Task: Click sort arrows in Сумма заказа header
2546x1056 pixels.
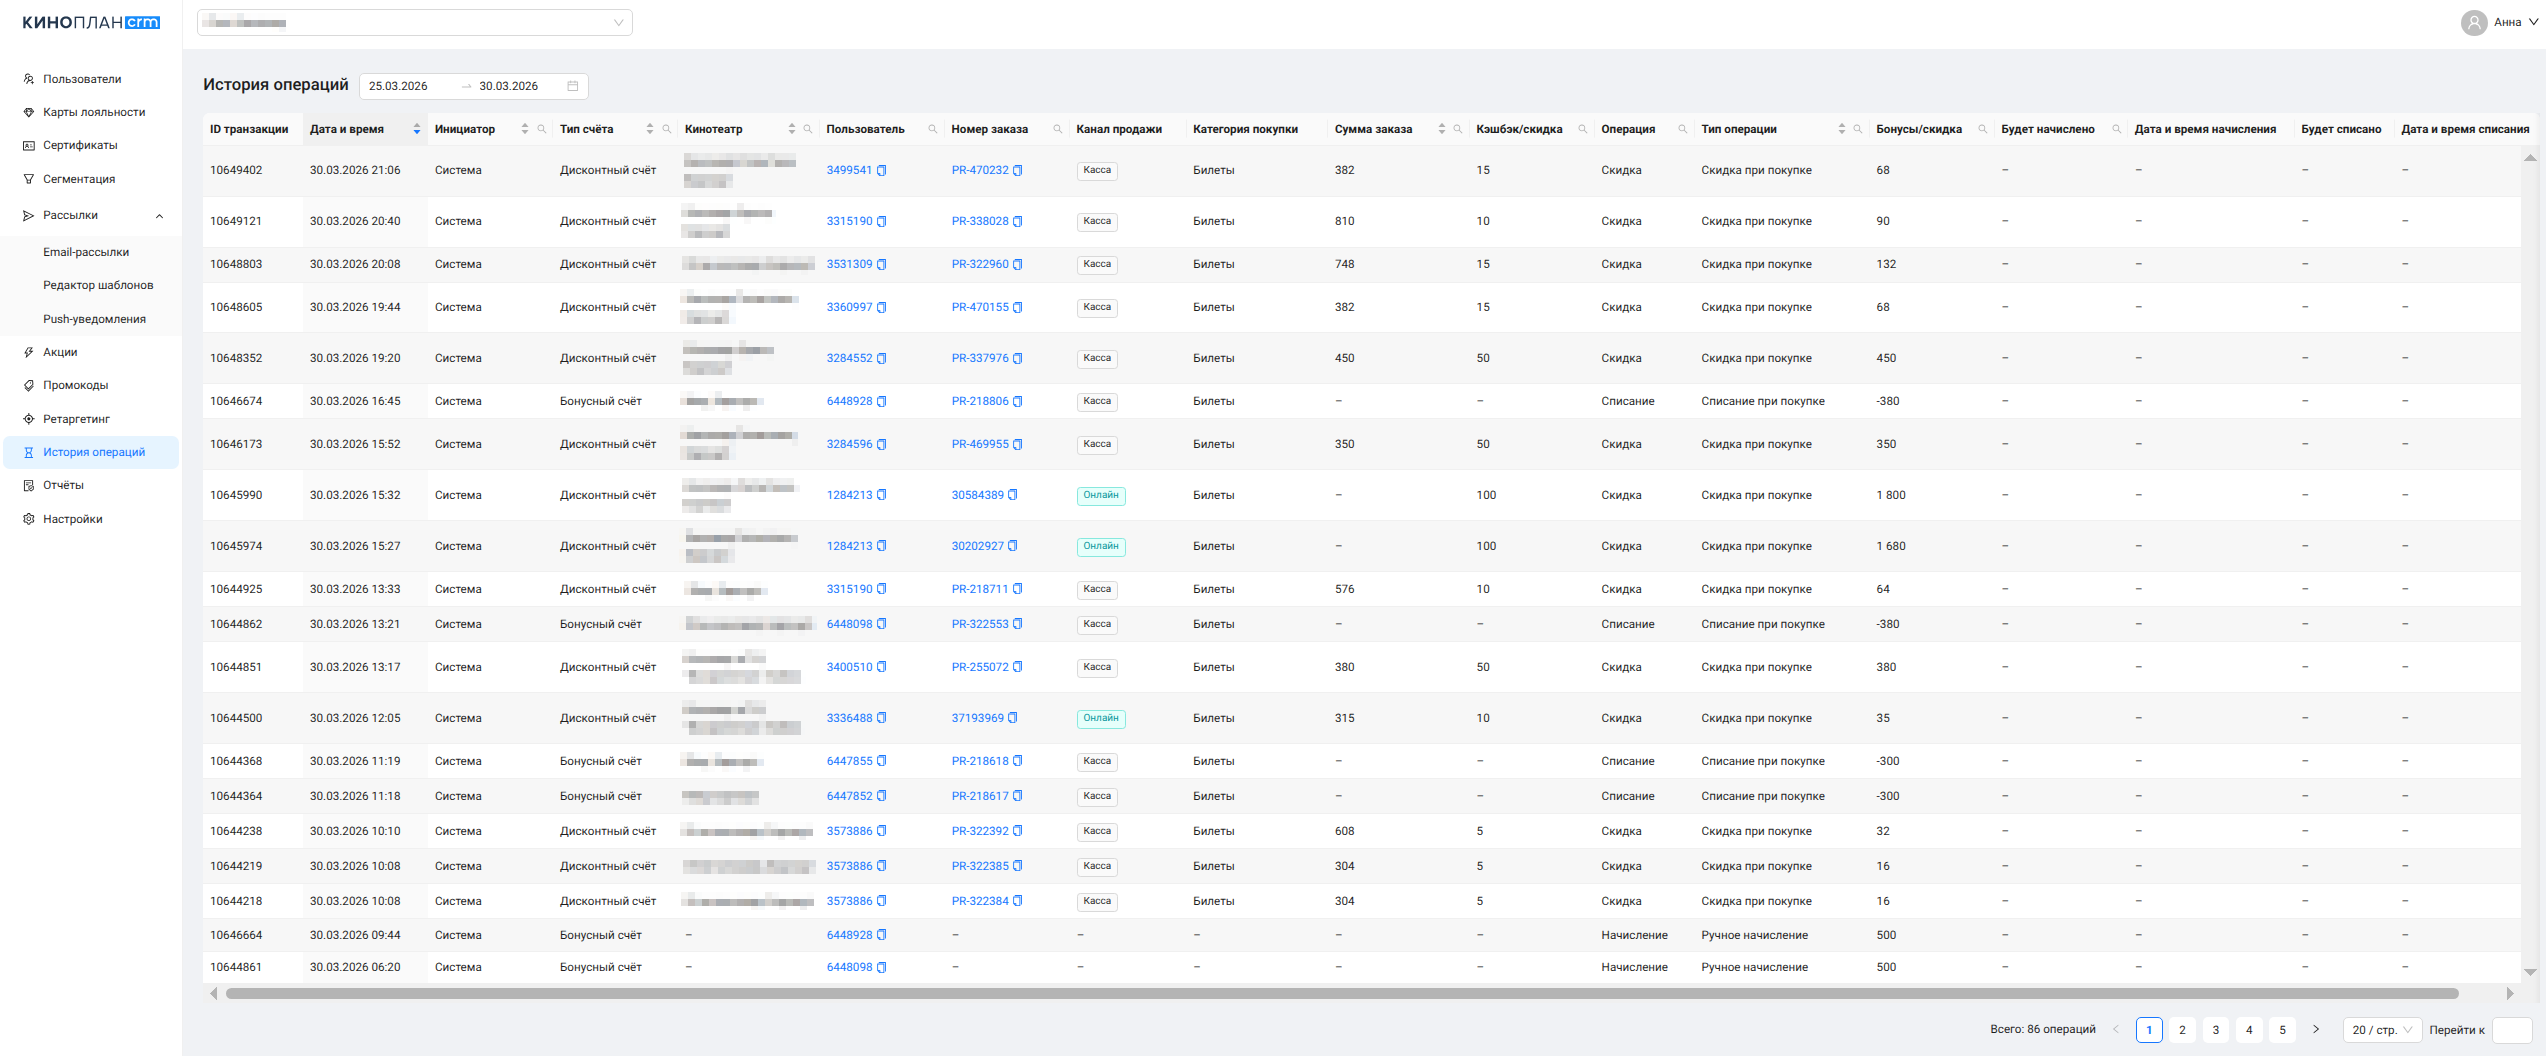Action: (1441, 129)
